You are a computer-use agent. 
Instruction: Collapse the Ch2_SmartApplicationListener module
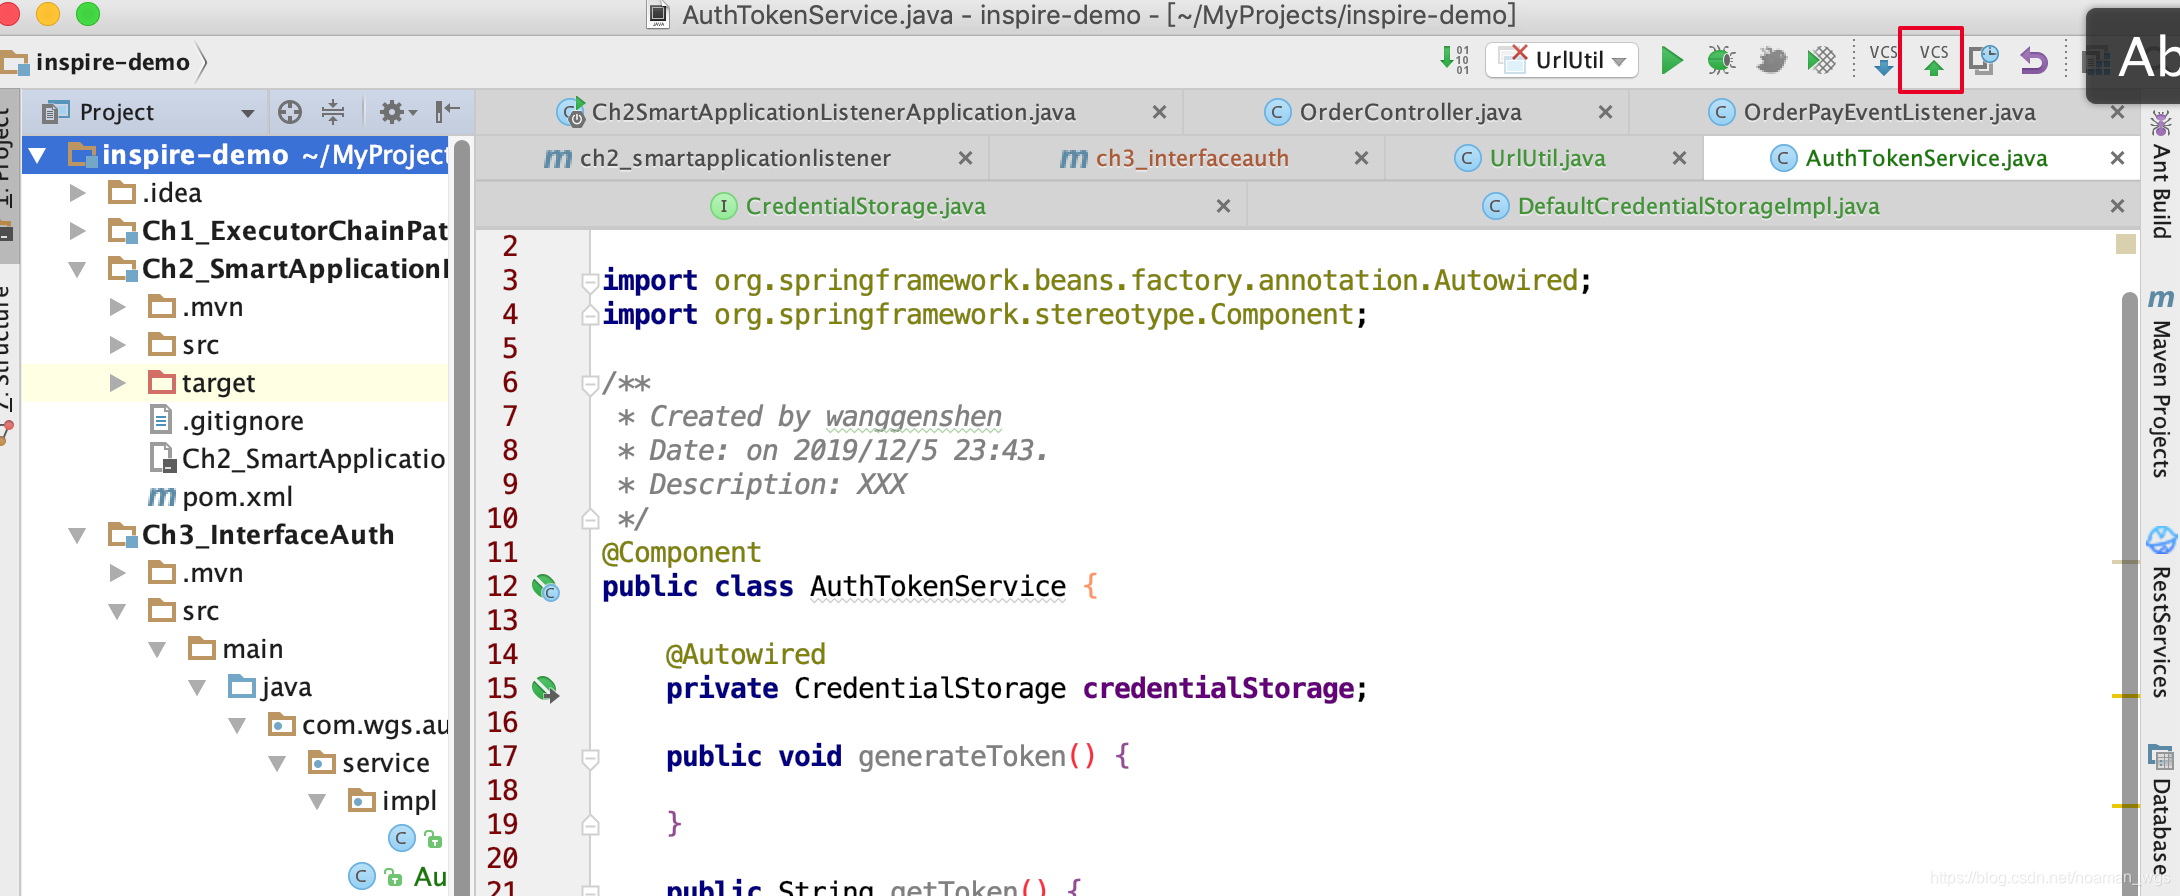pyautogui.click(x=77, y=269)
